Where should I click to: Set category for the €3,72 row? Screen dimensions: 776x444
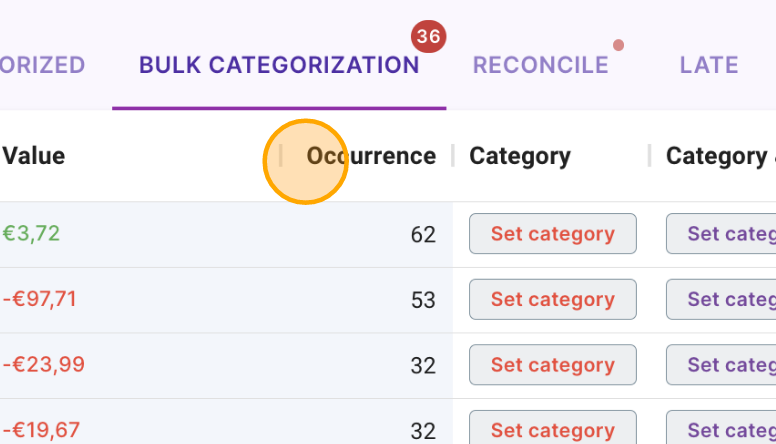pos(552,234)
